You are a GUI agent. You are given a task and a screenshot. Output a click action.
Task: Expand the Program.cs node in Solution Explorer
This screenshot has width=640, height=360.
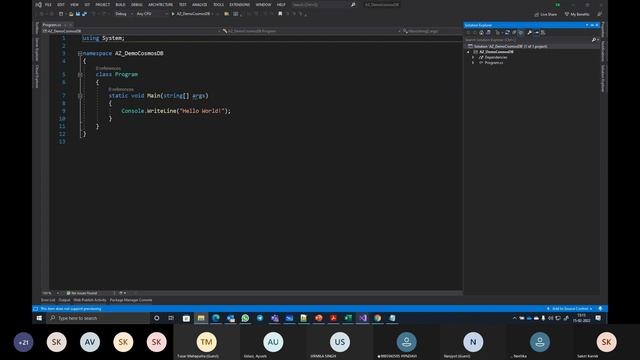pos(473,62)
